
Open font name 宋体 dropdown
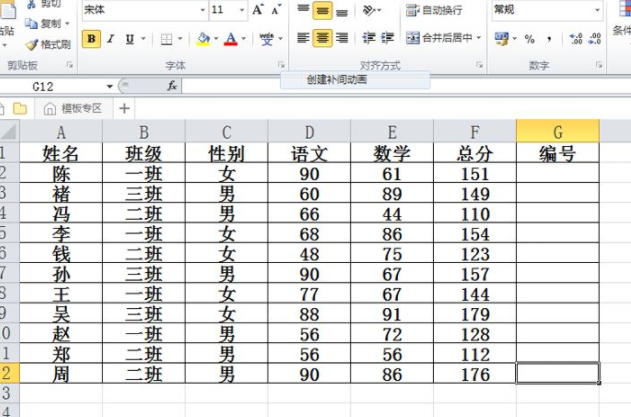(x=203, y=10)
